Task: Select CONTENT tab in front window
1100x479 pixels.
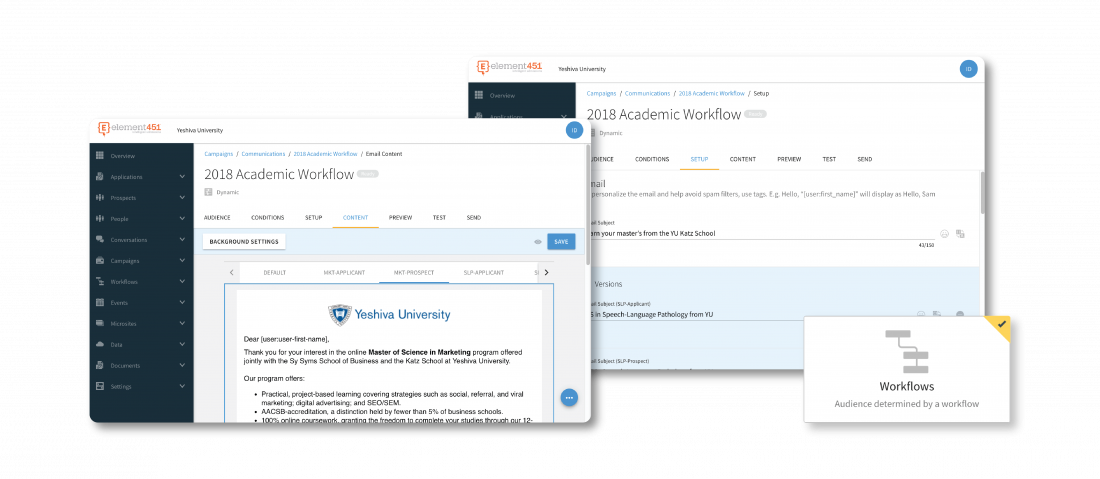Action: click(356, 217)
